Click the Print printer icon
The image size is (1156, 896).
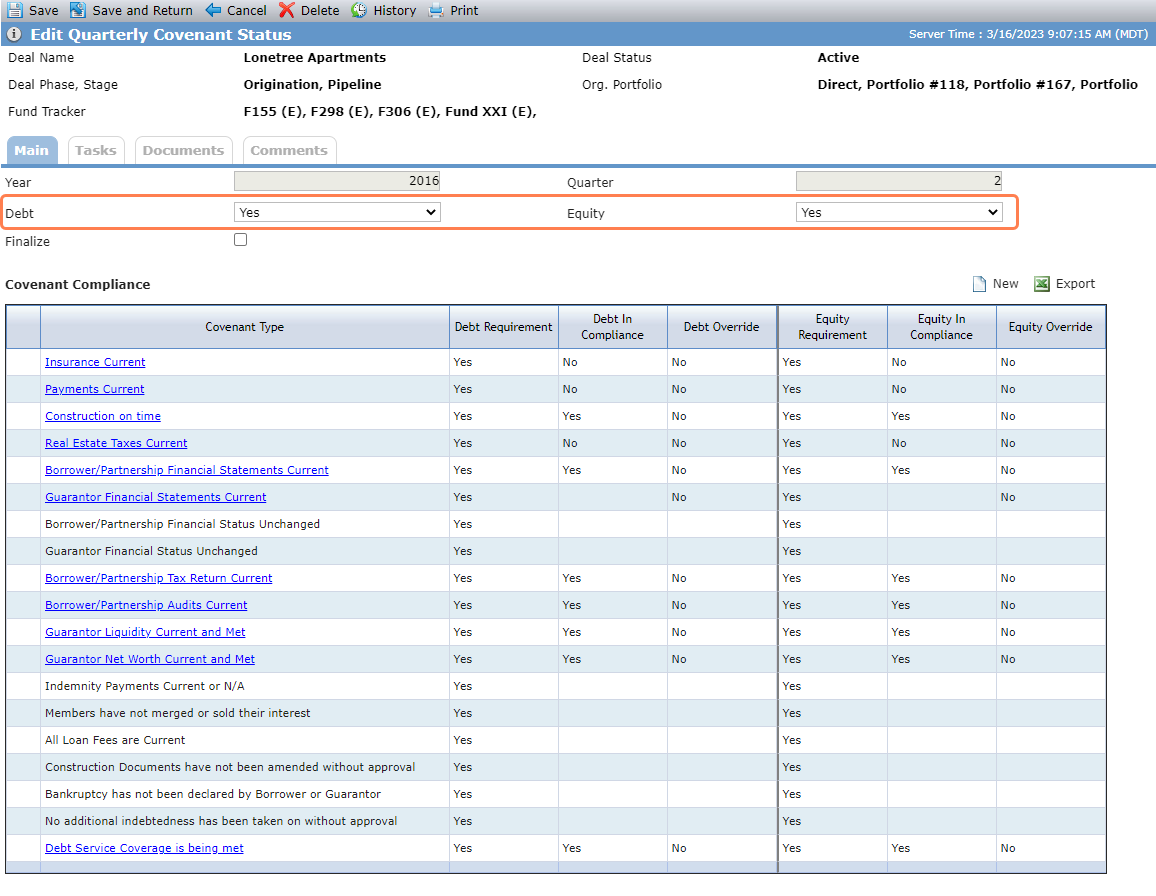(436, 10)
